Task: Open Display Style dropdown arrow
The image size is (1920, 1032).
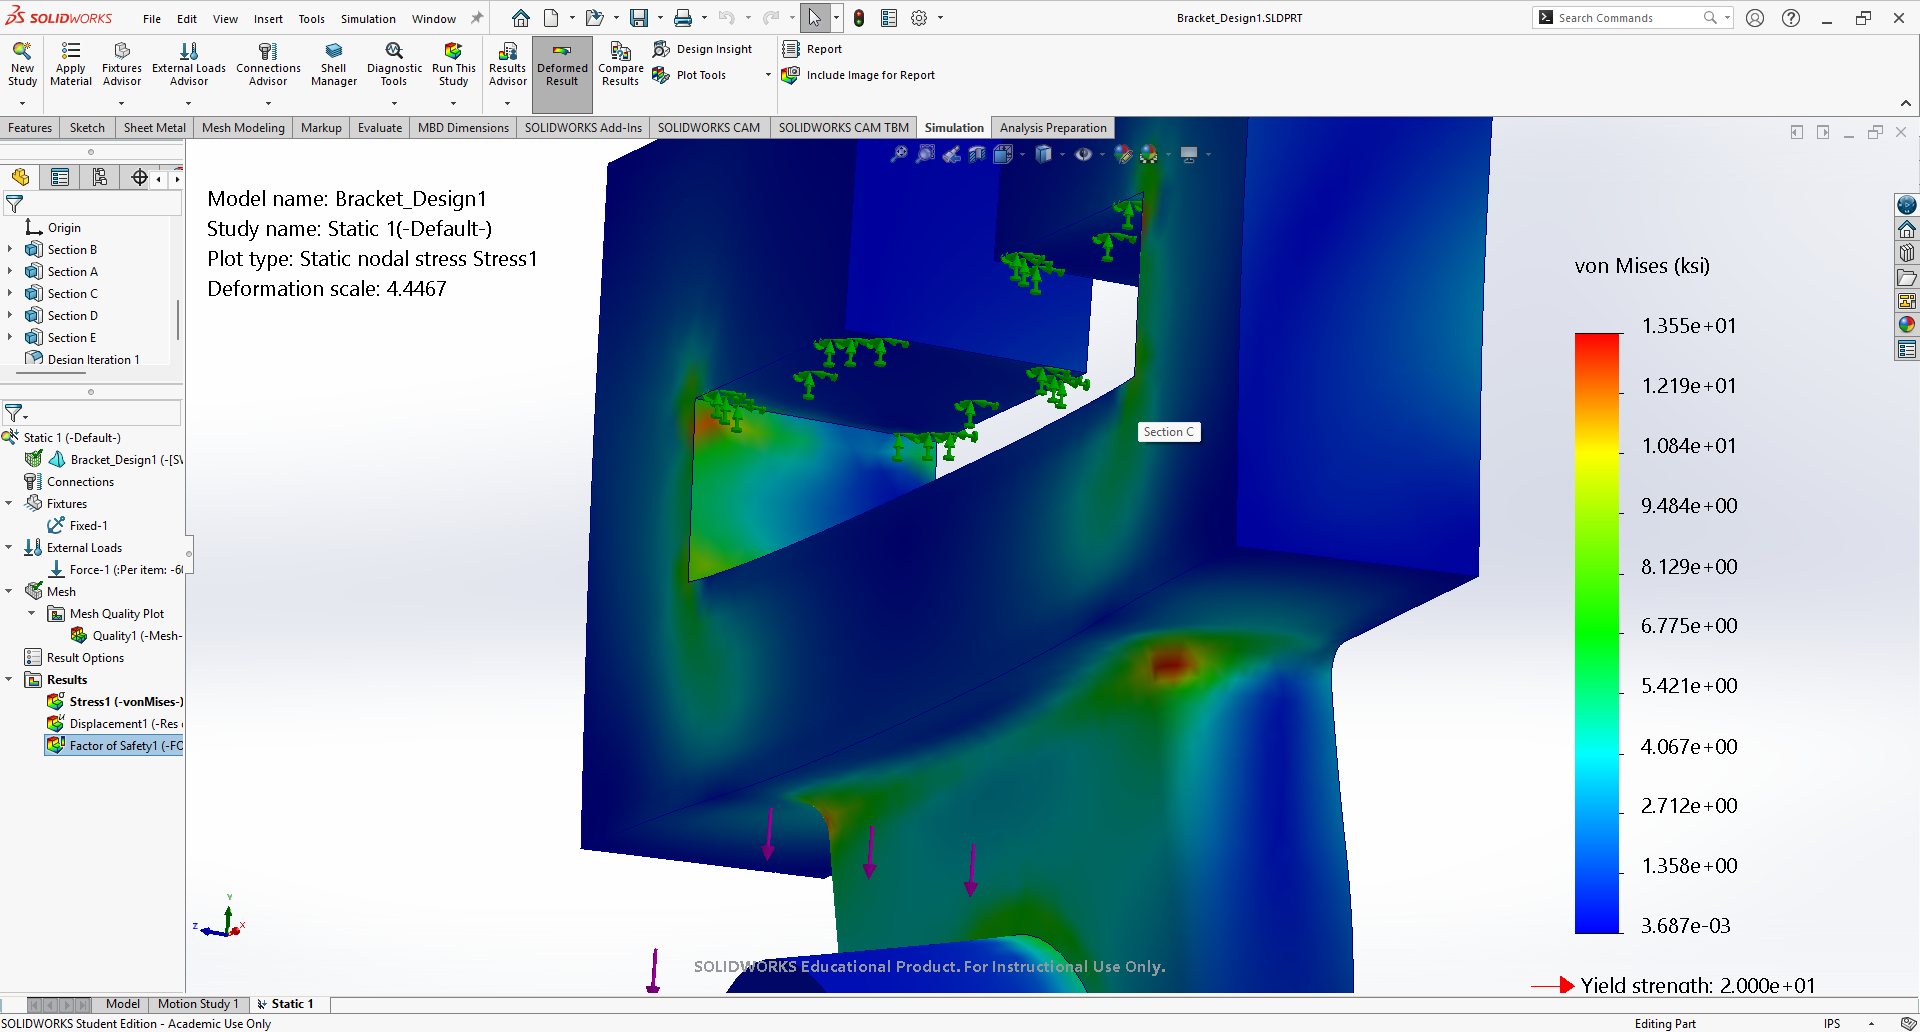Action: (1062, 154)
